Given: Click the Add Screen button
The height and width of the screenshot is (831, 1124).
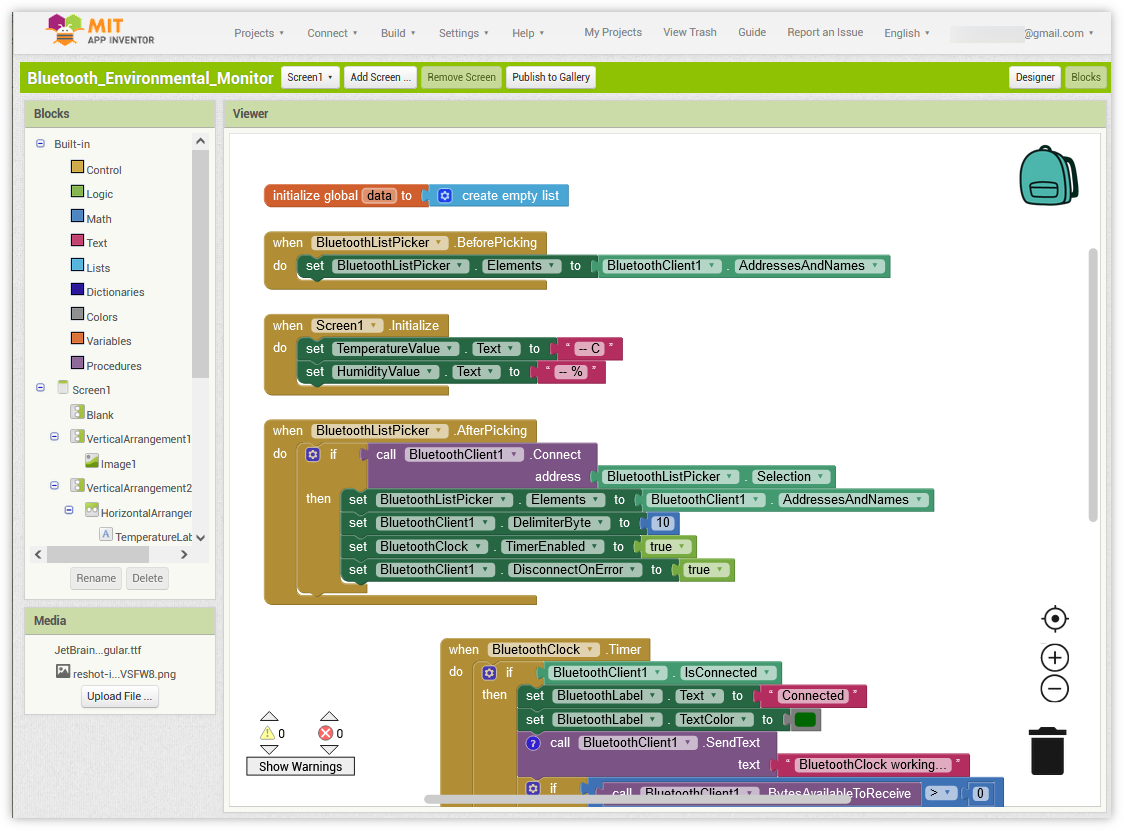Looking at the screenshot, I should point(381,77).
